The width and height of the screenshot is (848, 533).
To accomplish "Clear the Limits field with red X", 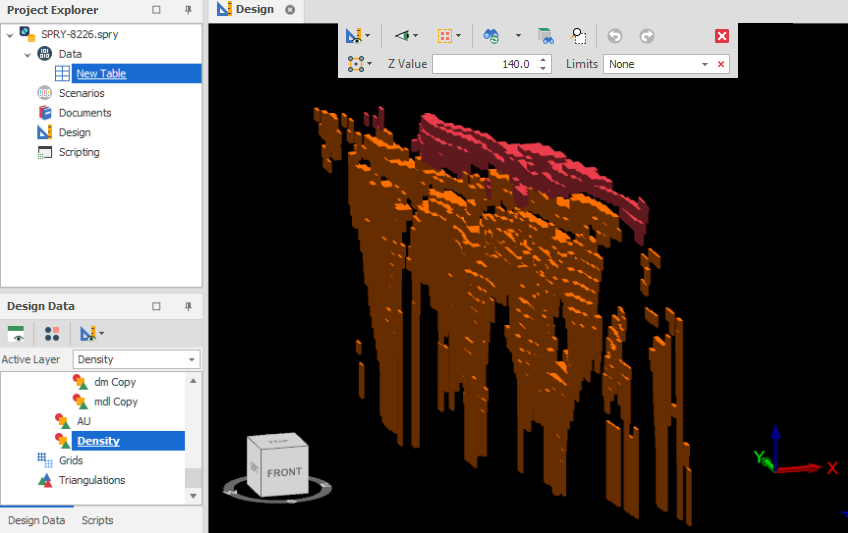I will pyautogui.click(x=721, y=64).
